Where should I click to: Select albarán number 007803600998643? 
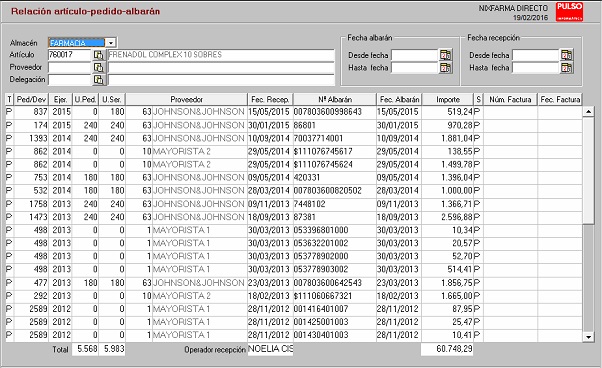[x=328, y=112]
